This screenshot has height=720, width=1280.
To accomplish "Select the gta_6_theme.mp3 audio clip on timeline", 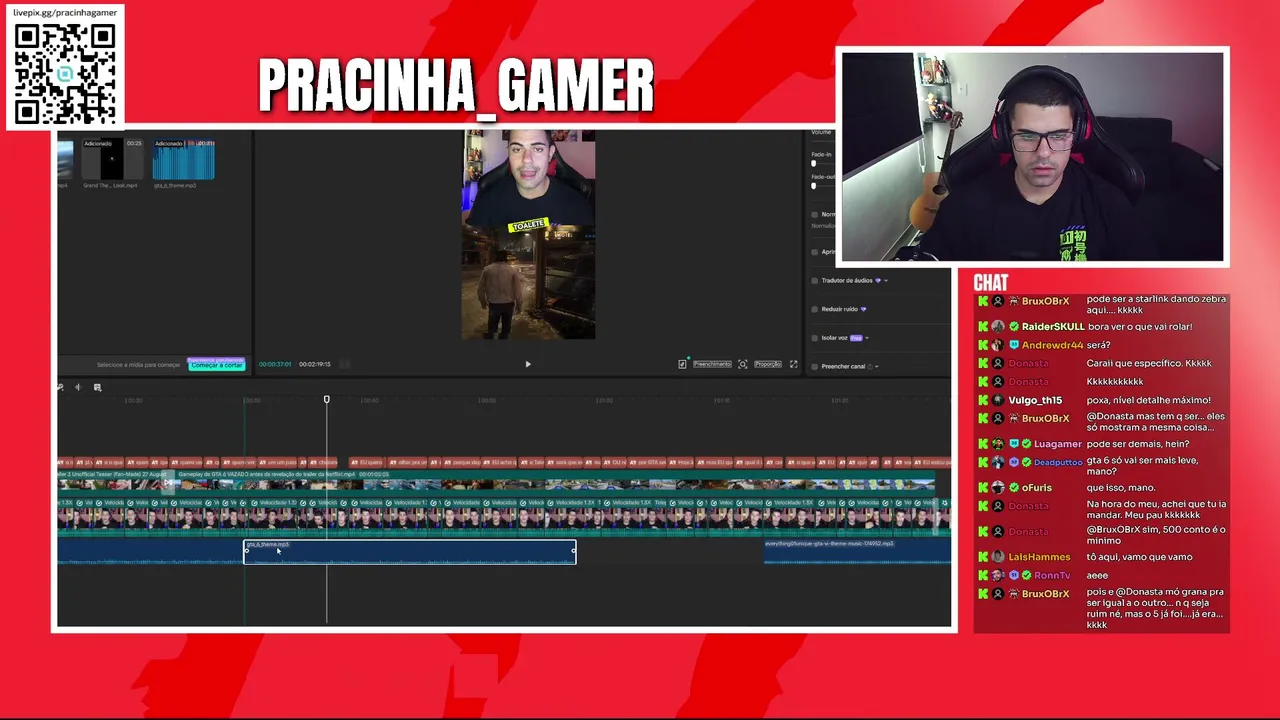I will [410, 551].
